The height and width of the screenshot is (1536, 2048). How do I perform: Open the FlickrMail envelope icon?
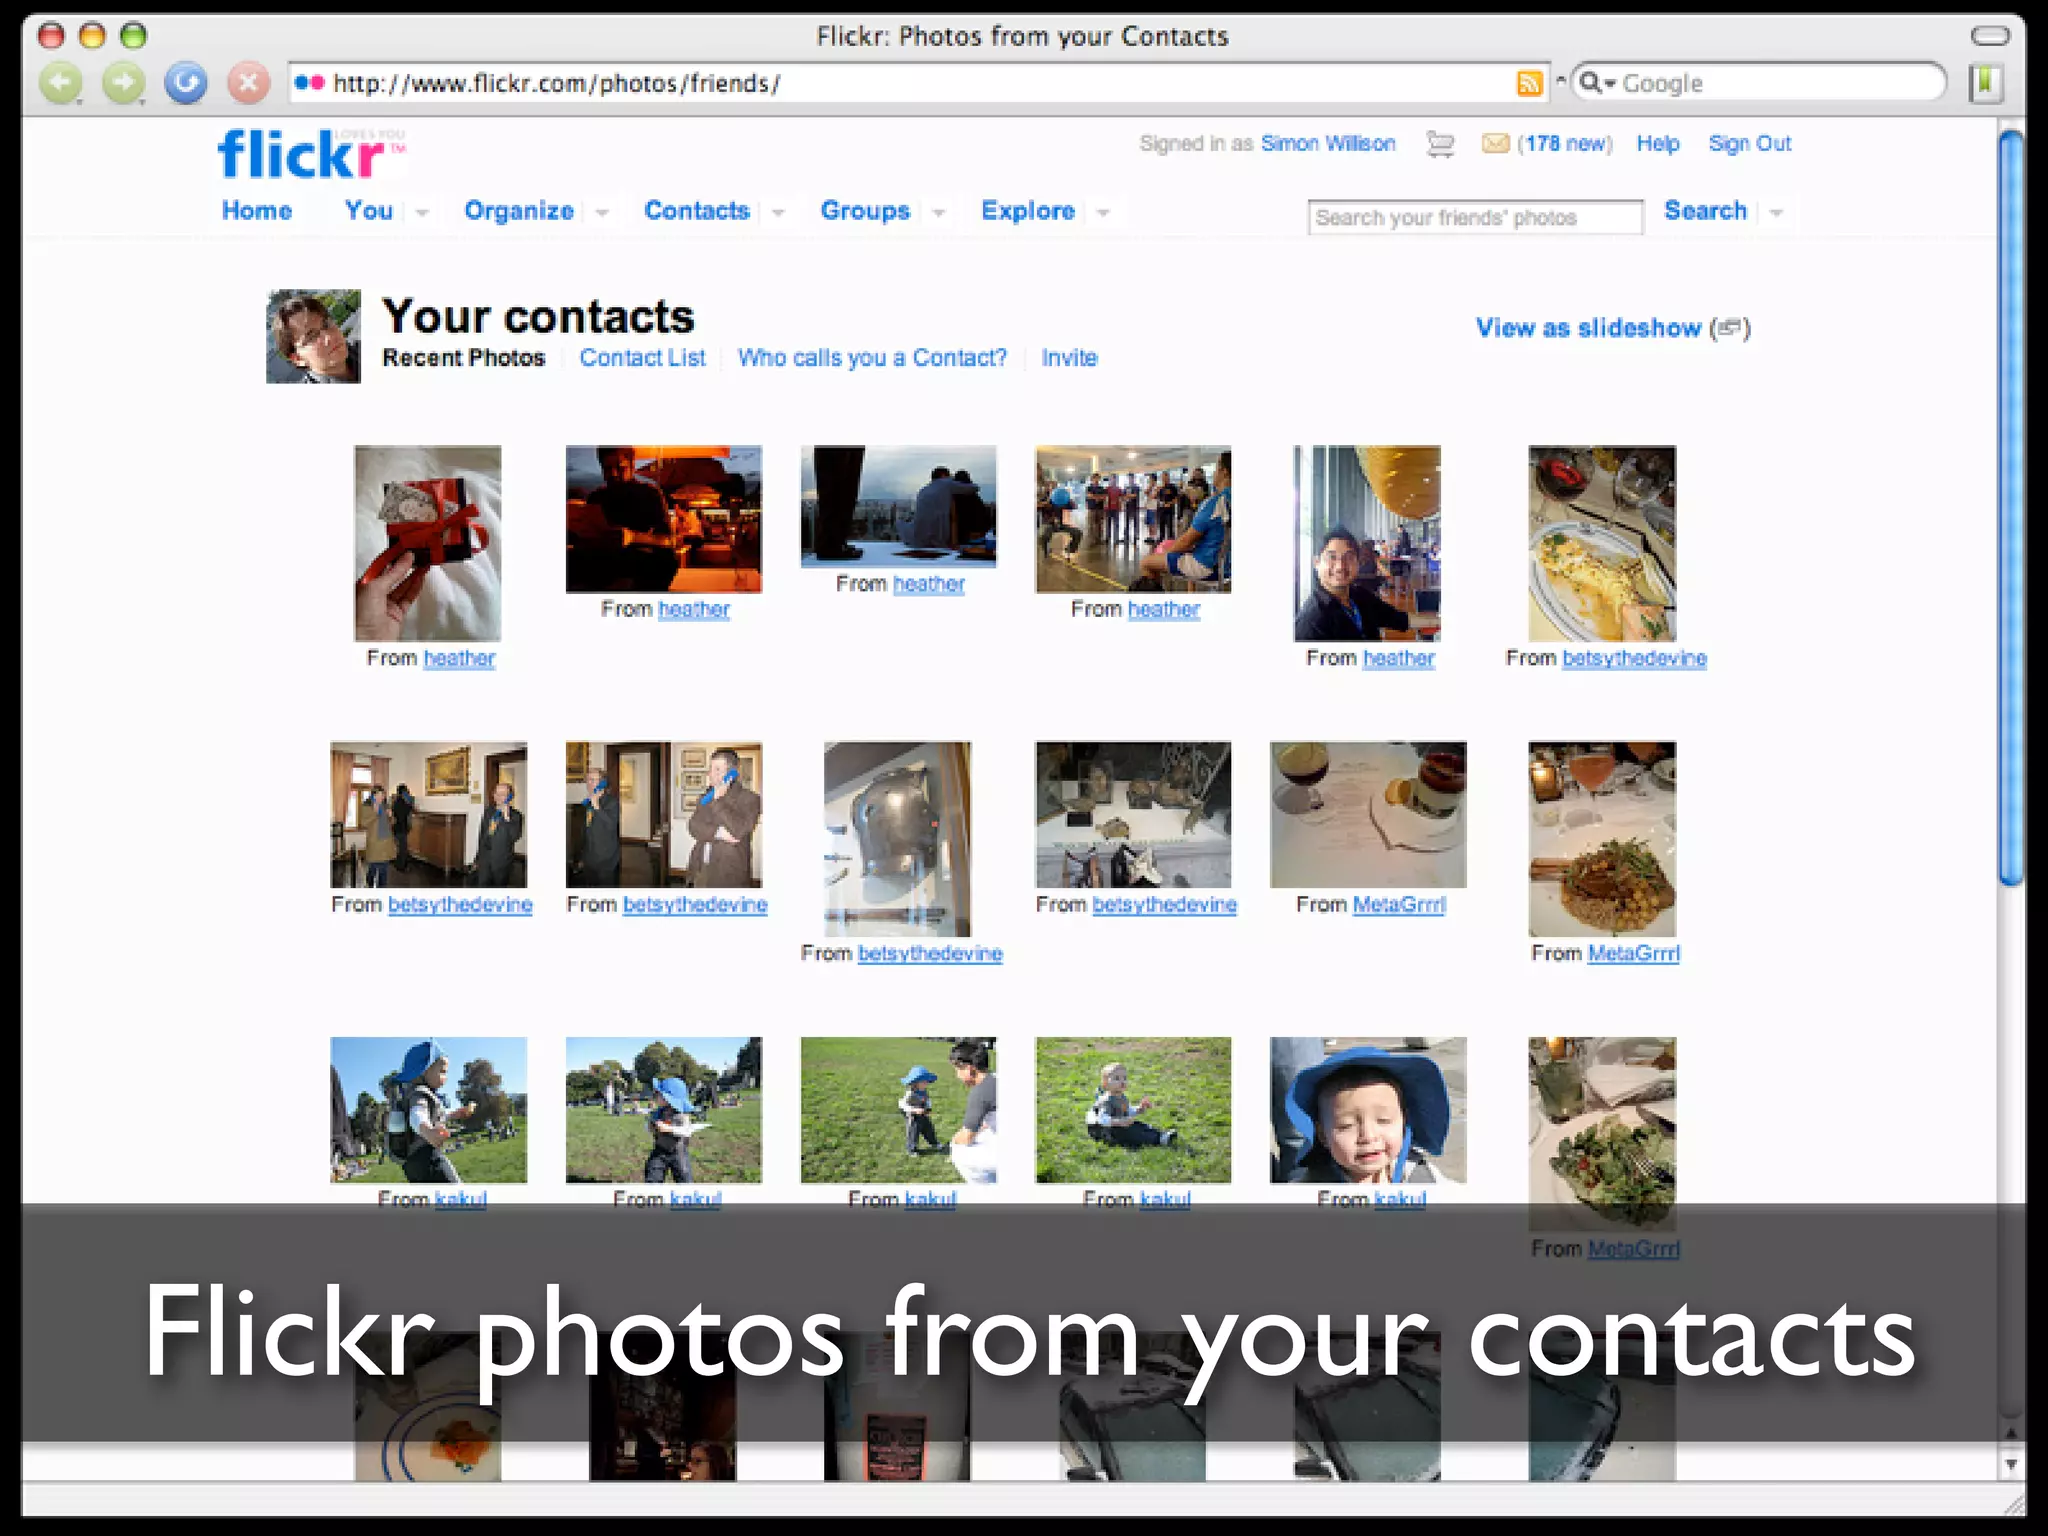click(1495, 144)
